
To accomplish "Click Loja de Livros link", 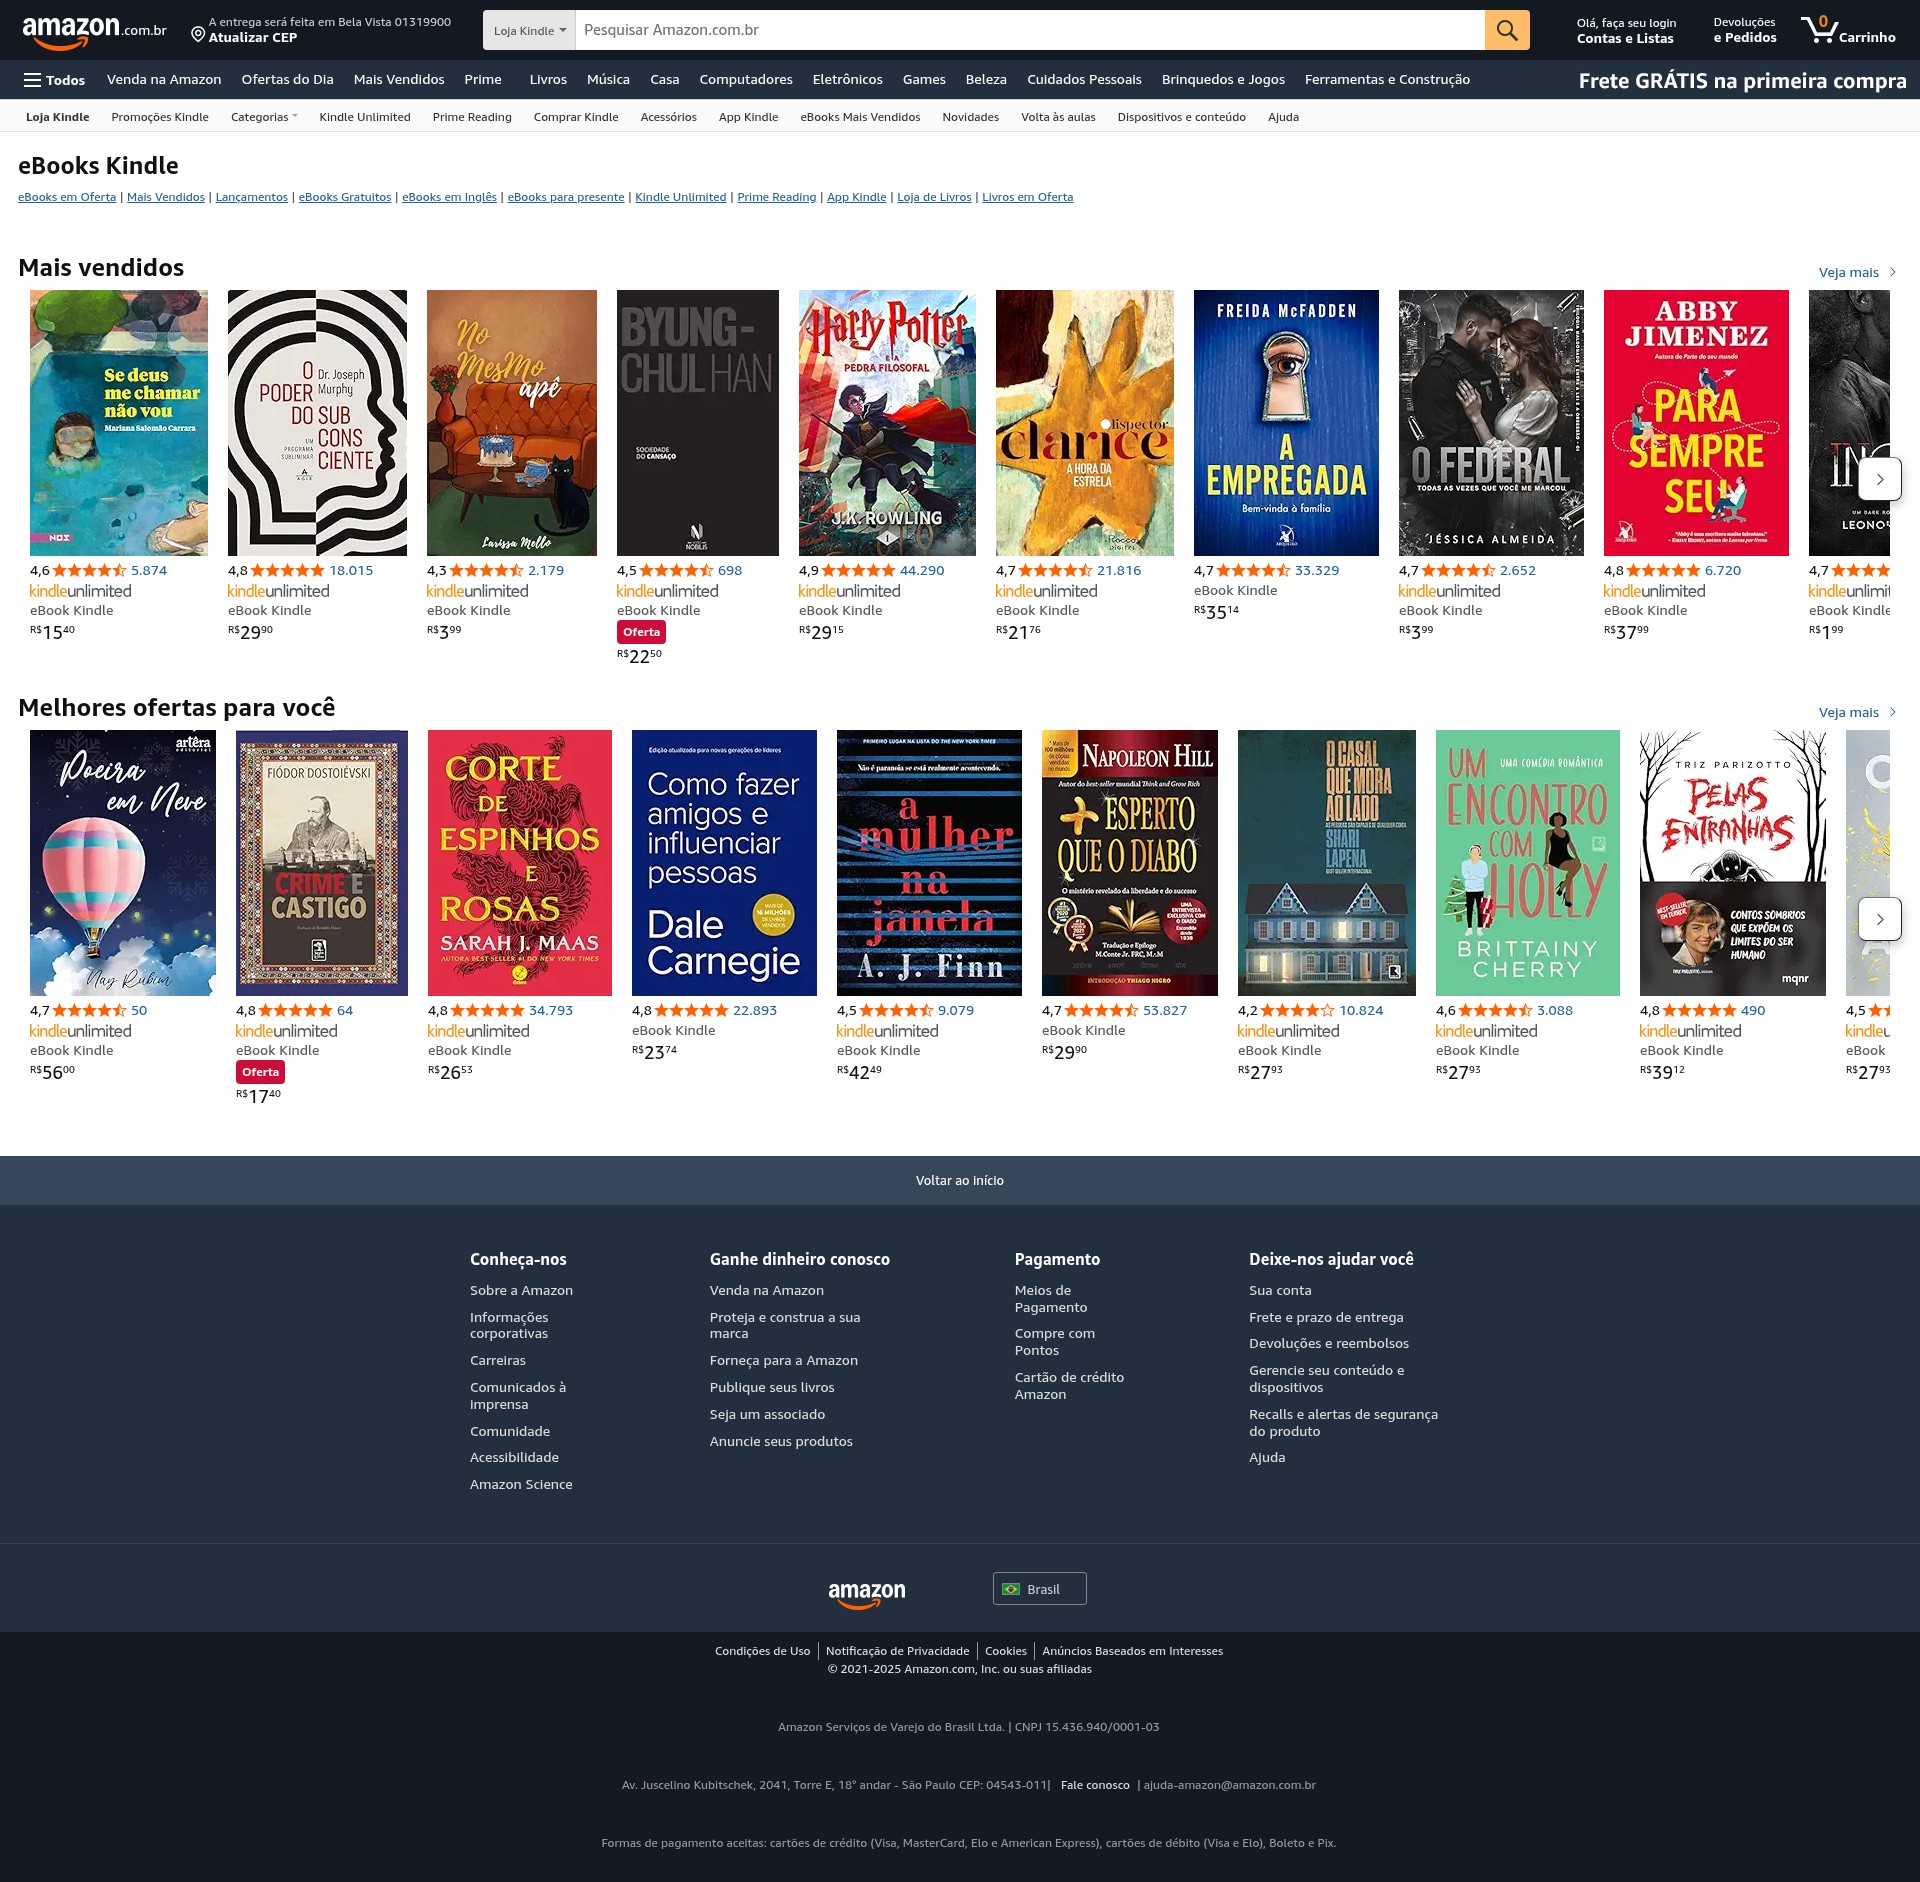I will click(934, 197).
